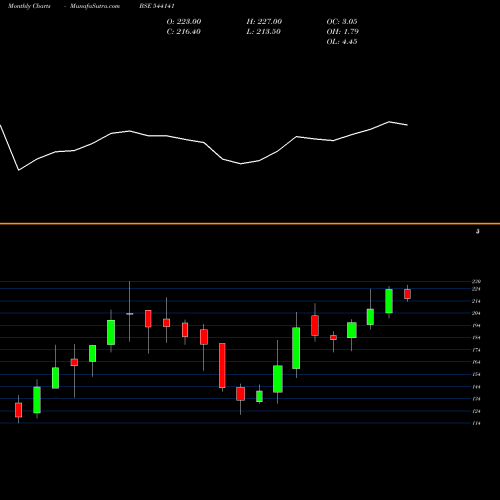Screen dimensions: 500x500
Task: Click the 'BSE 544141' symbol label
Action: (157, 6)
